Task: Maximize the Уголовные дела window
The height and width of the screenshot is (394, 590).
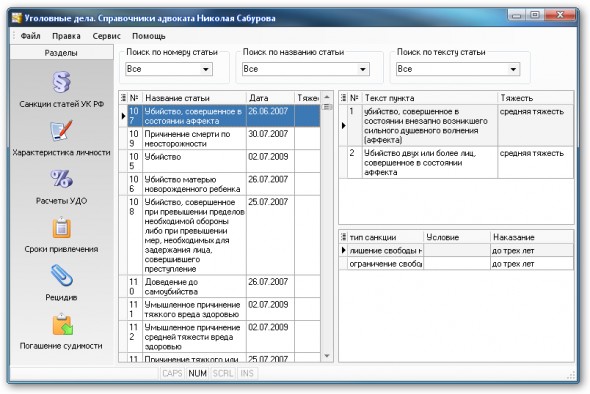Action: coord(534,15)
